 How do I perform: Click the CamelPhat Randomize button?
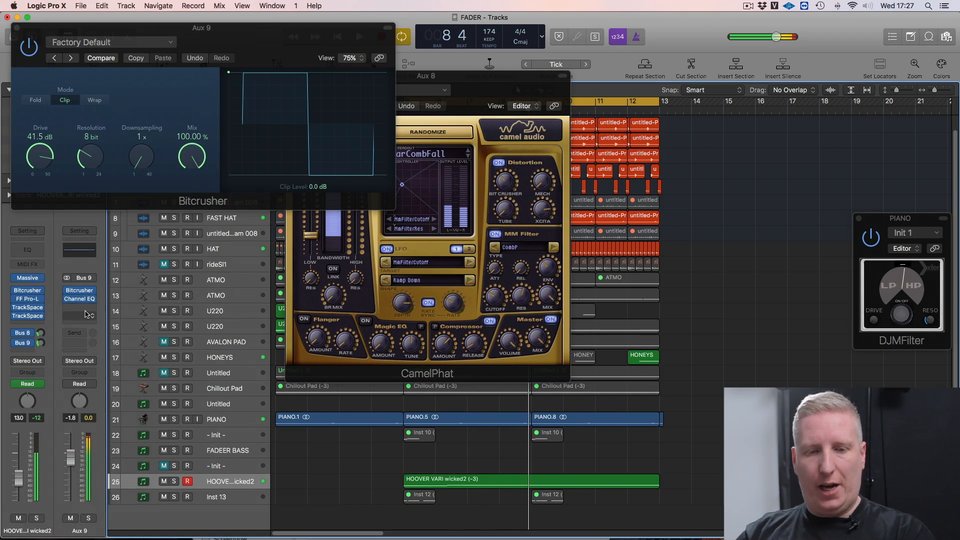click(428, 132)
